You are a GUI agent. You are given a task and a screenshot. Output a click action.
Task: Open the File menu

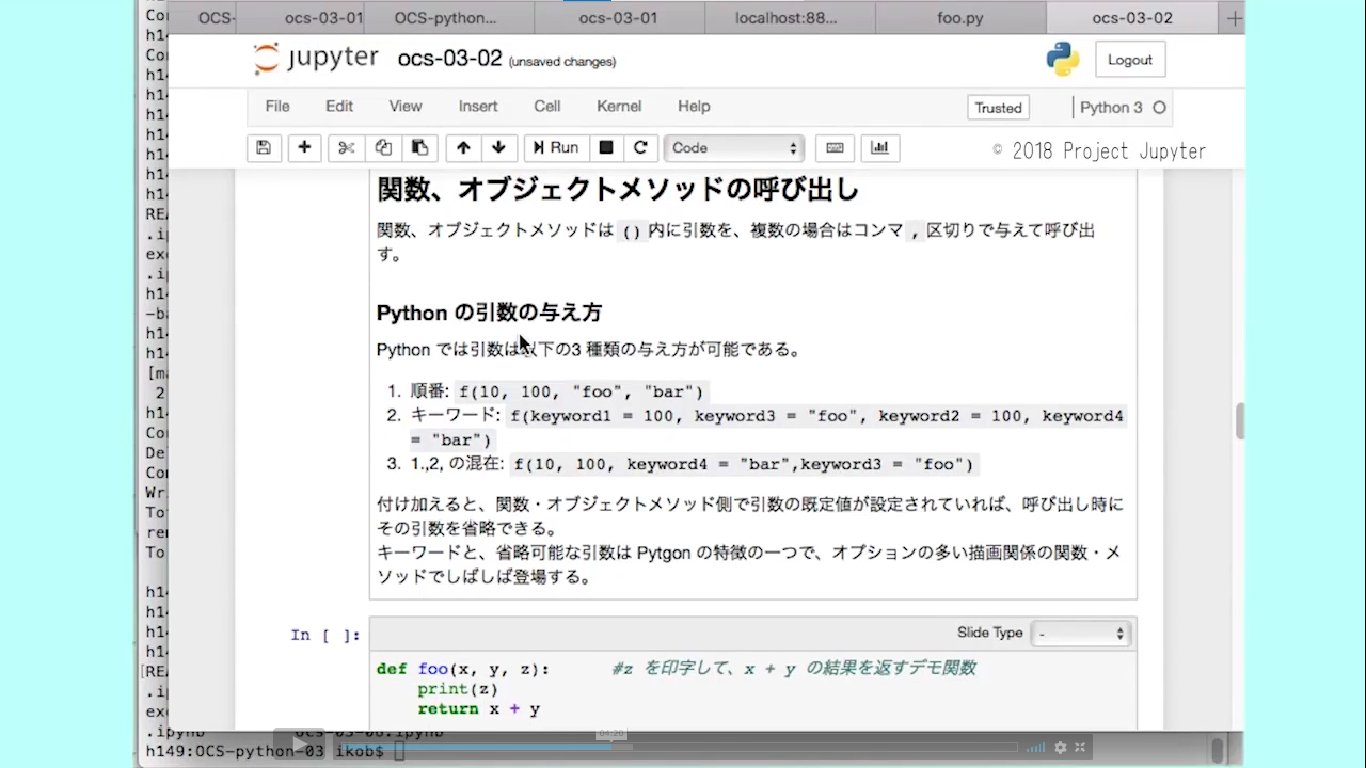point(276,106)
